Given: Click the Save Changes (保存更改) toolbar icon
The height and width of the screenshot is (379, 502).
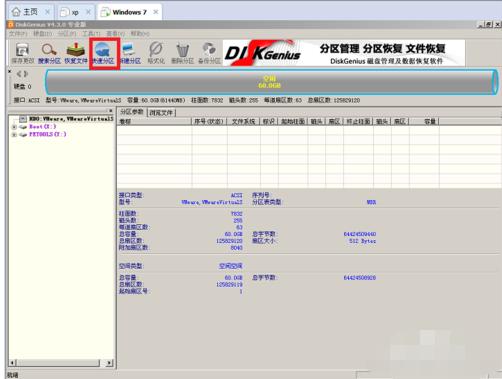Looking at the screenshot, I should tap(22, 53).
